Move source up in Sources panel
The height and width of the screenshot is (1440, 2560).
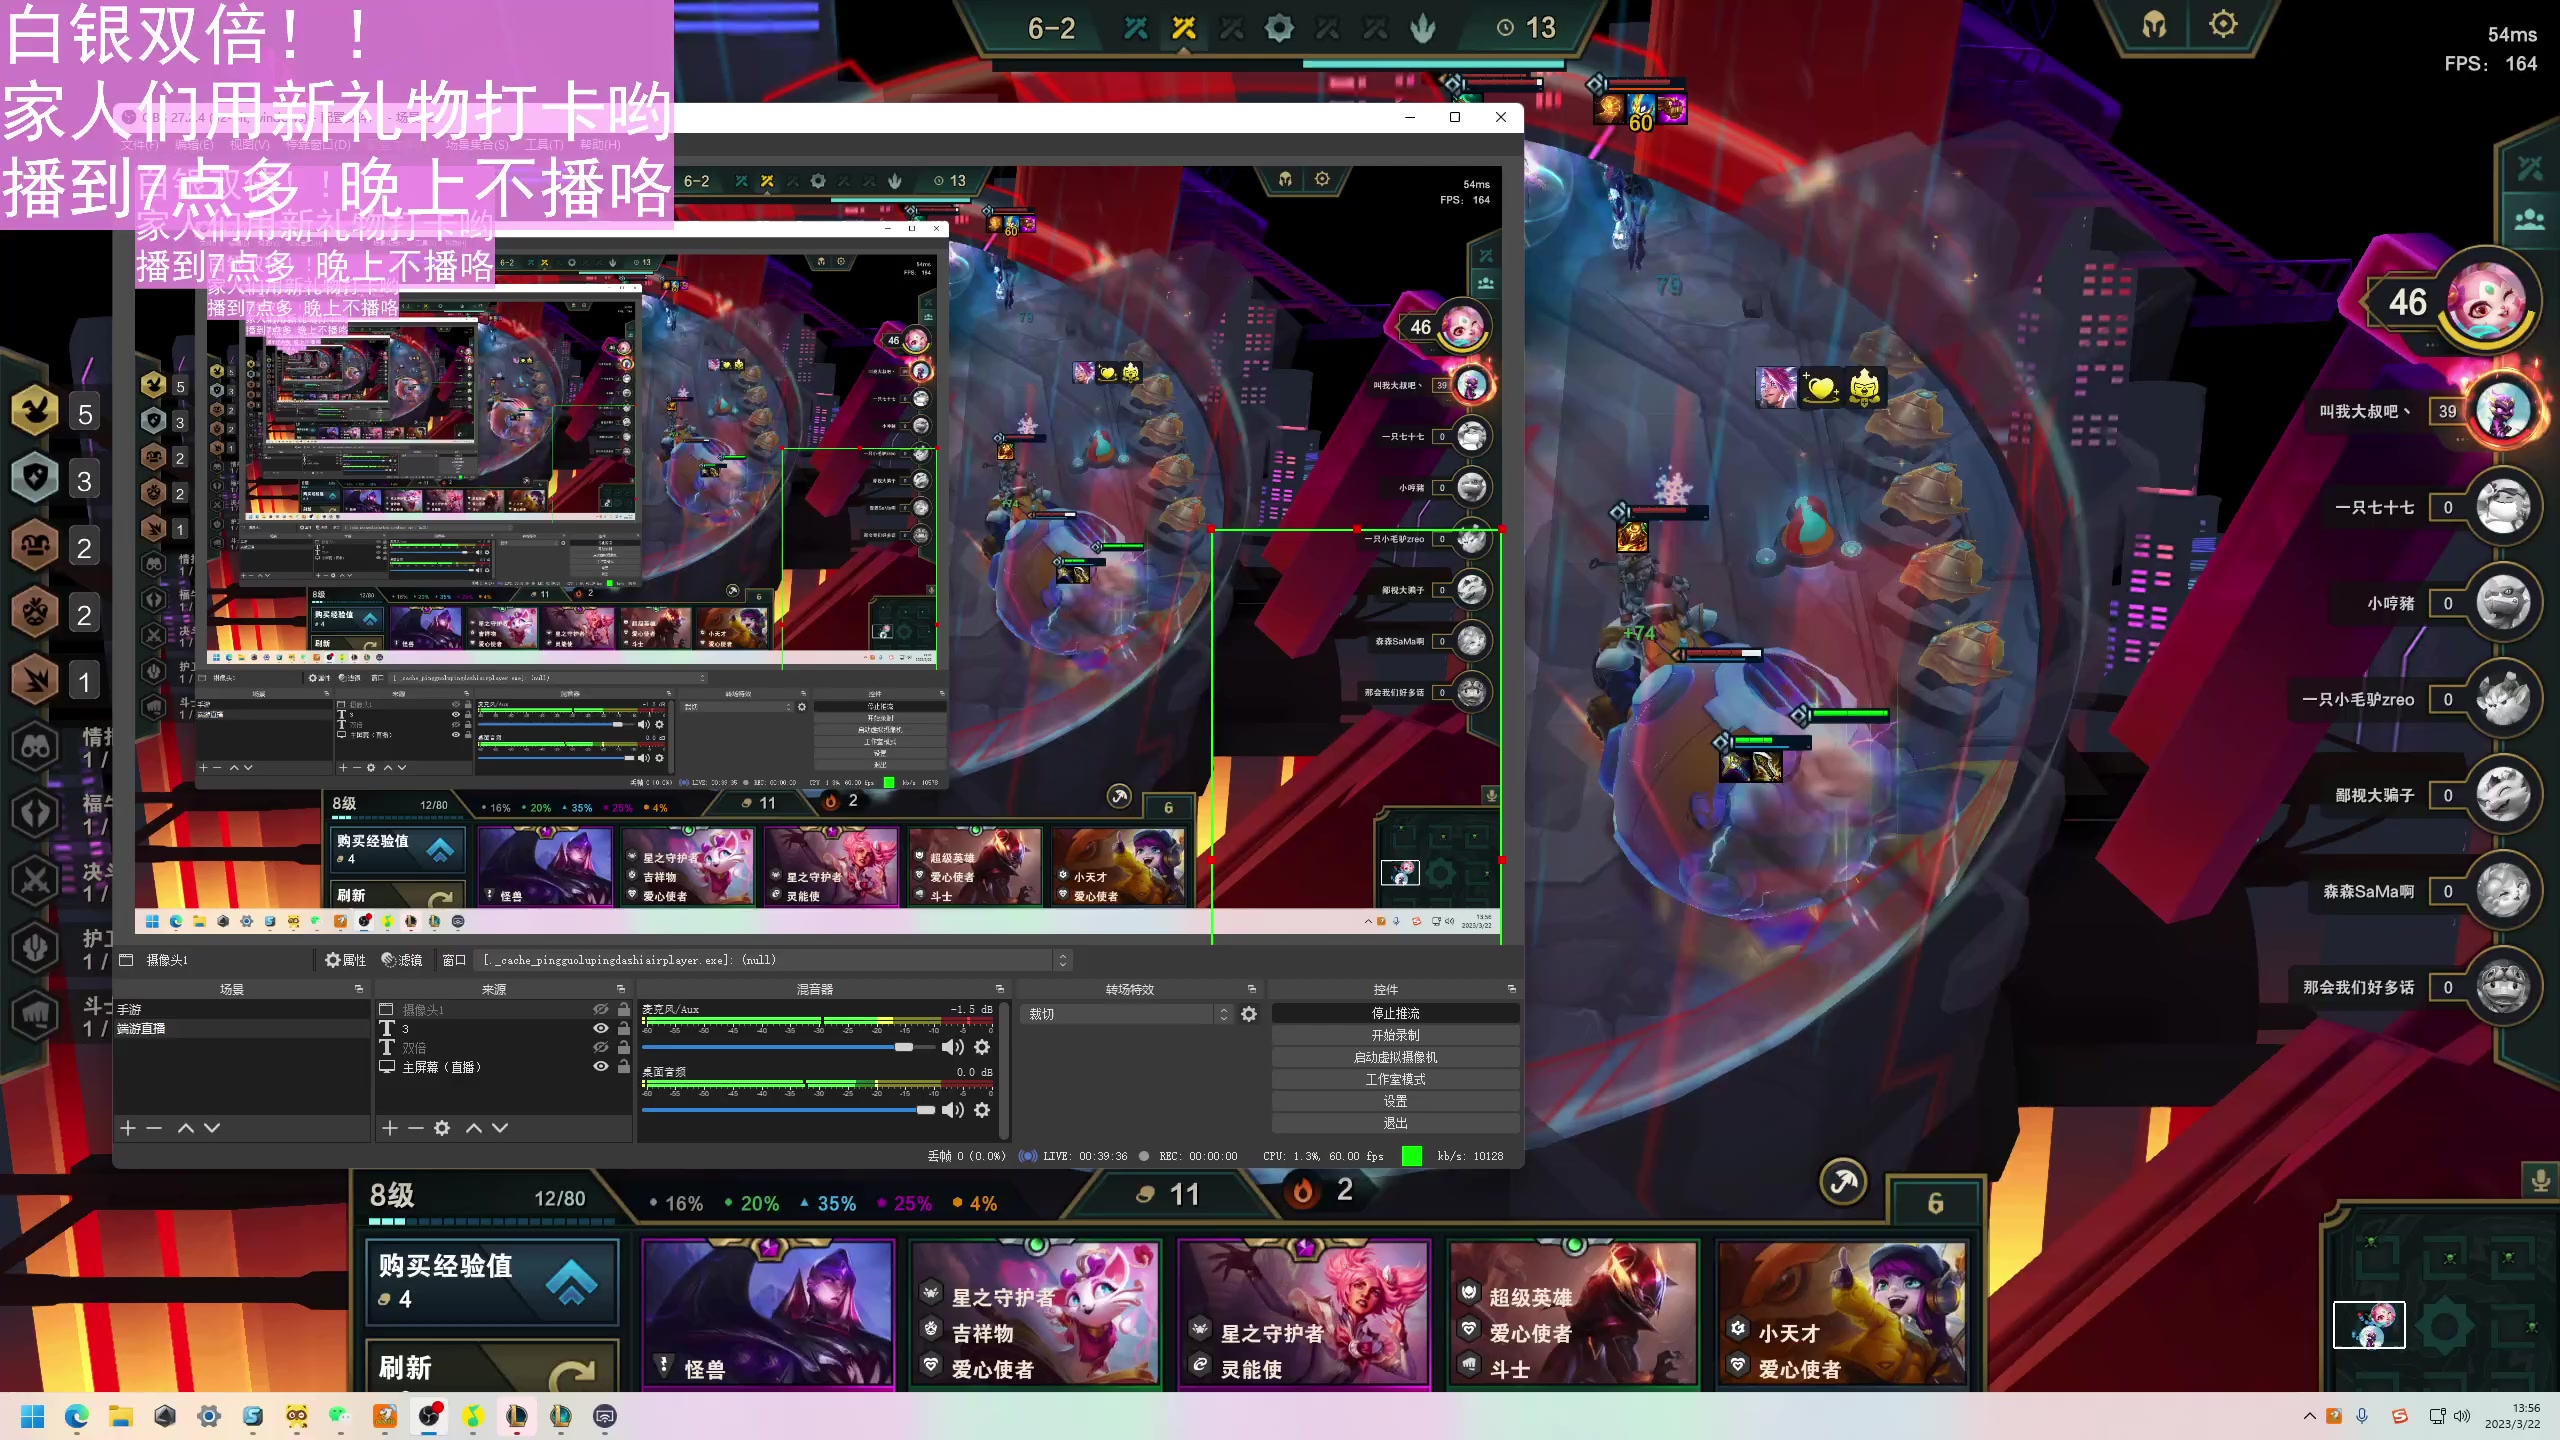pyautogui.click(x=474, y=1128)
